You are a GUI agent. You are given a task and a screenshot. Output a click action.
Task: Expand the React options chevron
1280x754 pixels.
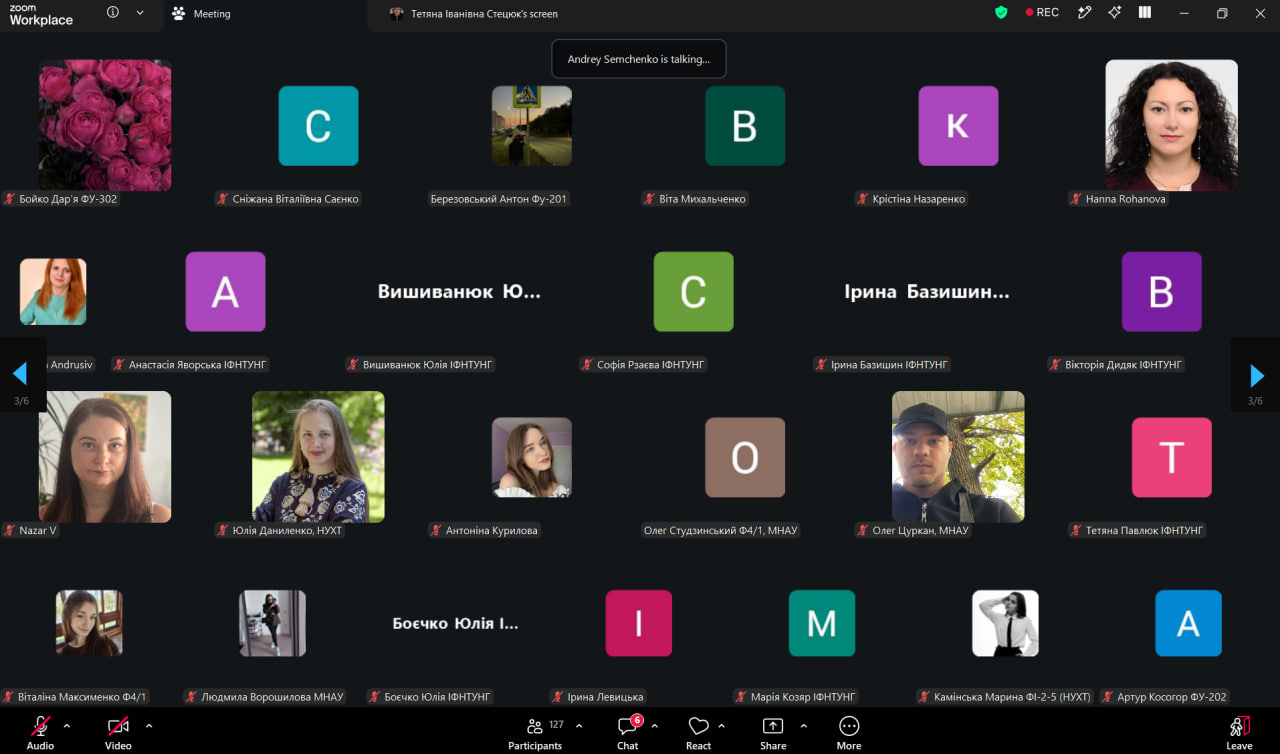pyautogui.click(x=721, y=725)
